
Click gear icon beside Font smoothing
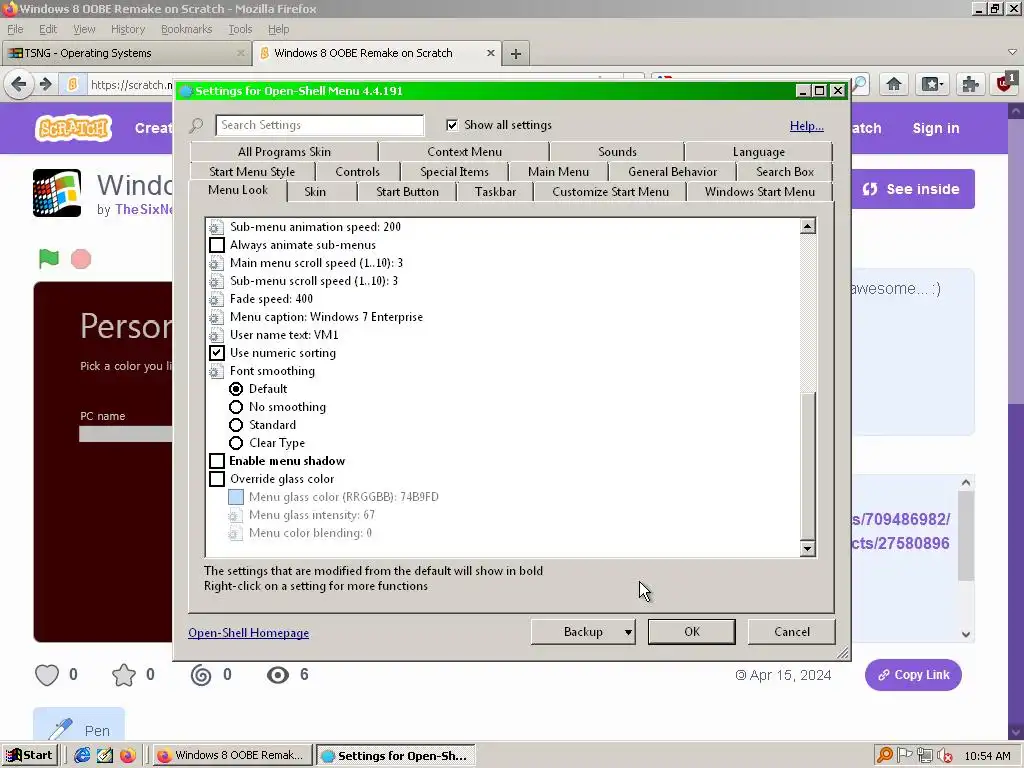[x=216, y=372]
